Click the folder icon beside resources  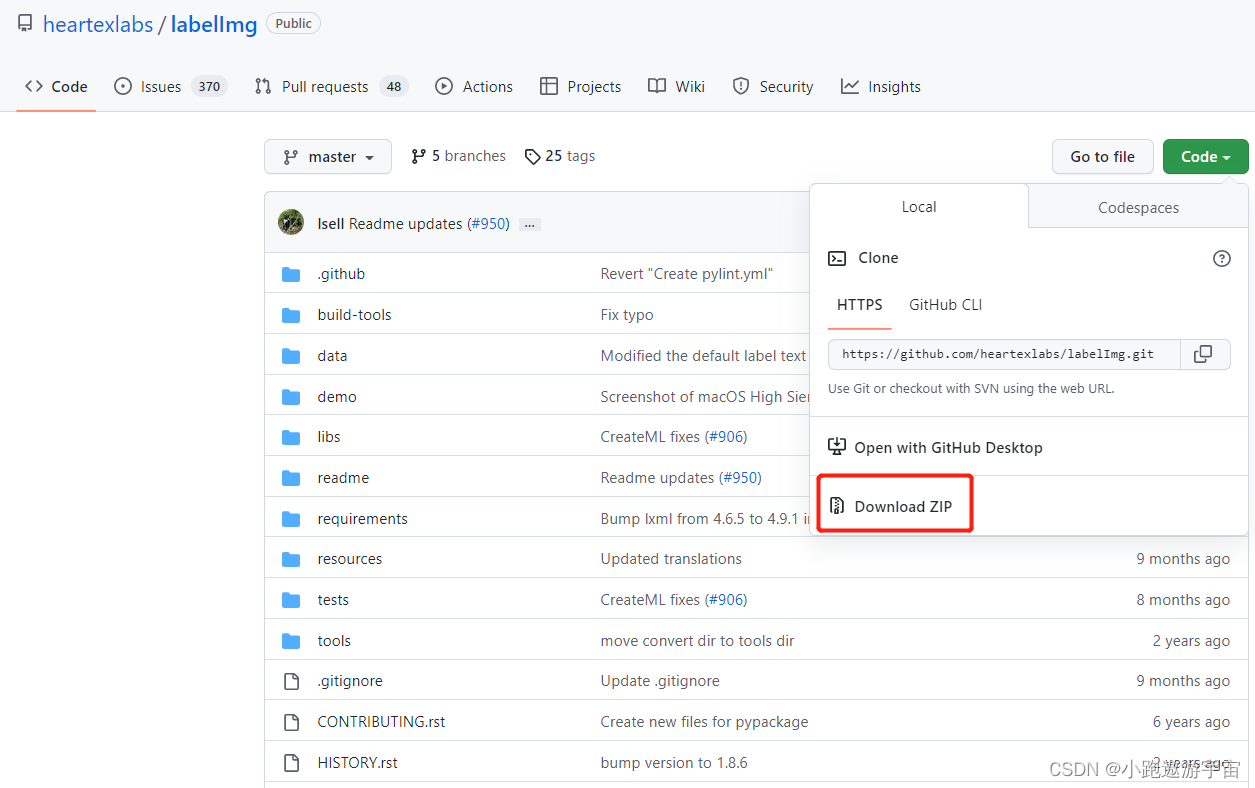(291, 559)
